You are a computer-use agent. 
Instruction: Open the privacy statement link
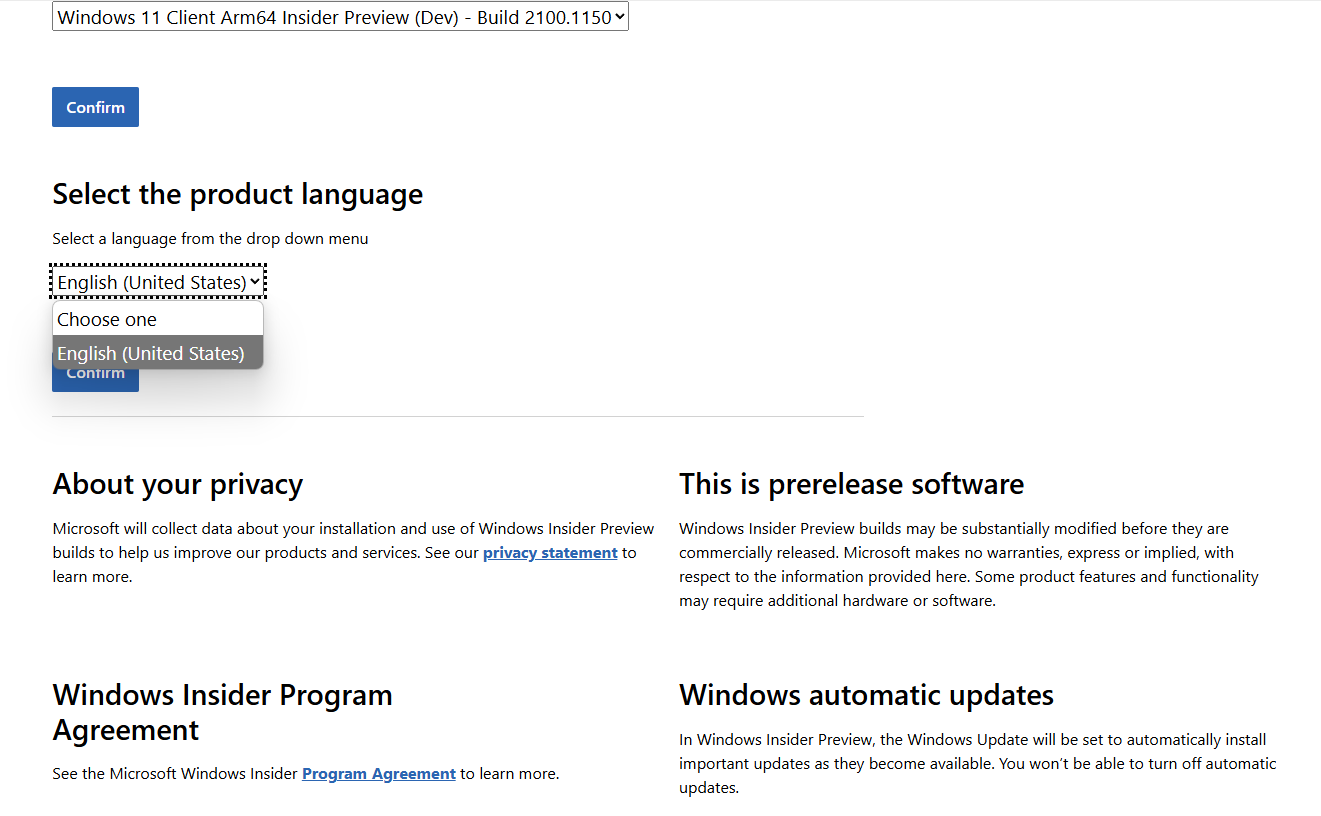(550, 553)
